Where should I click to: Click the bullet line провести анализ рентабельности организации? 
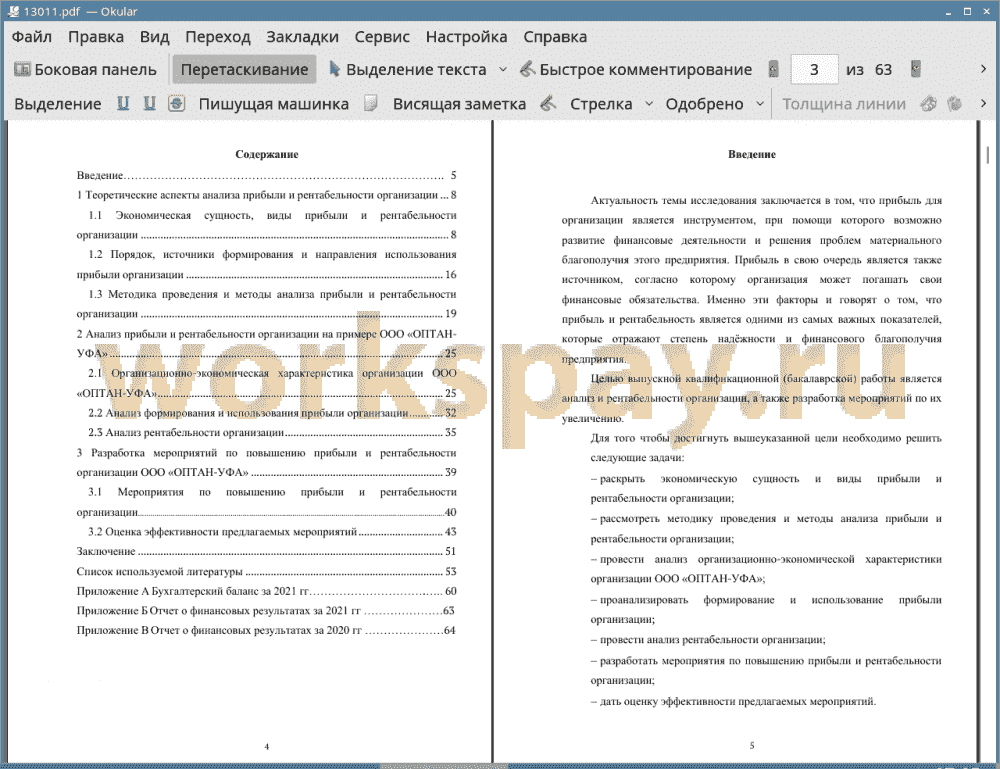tap(708, 640)
